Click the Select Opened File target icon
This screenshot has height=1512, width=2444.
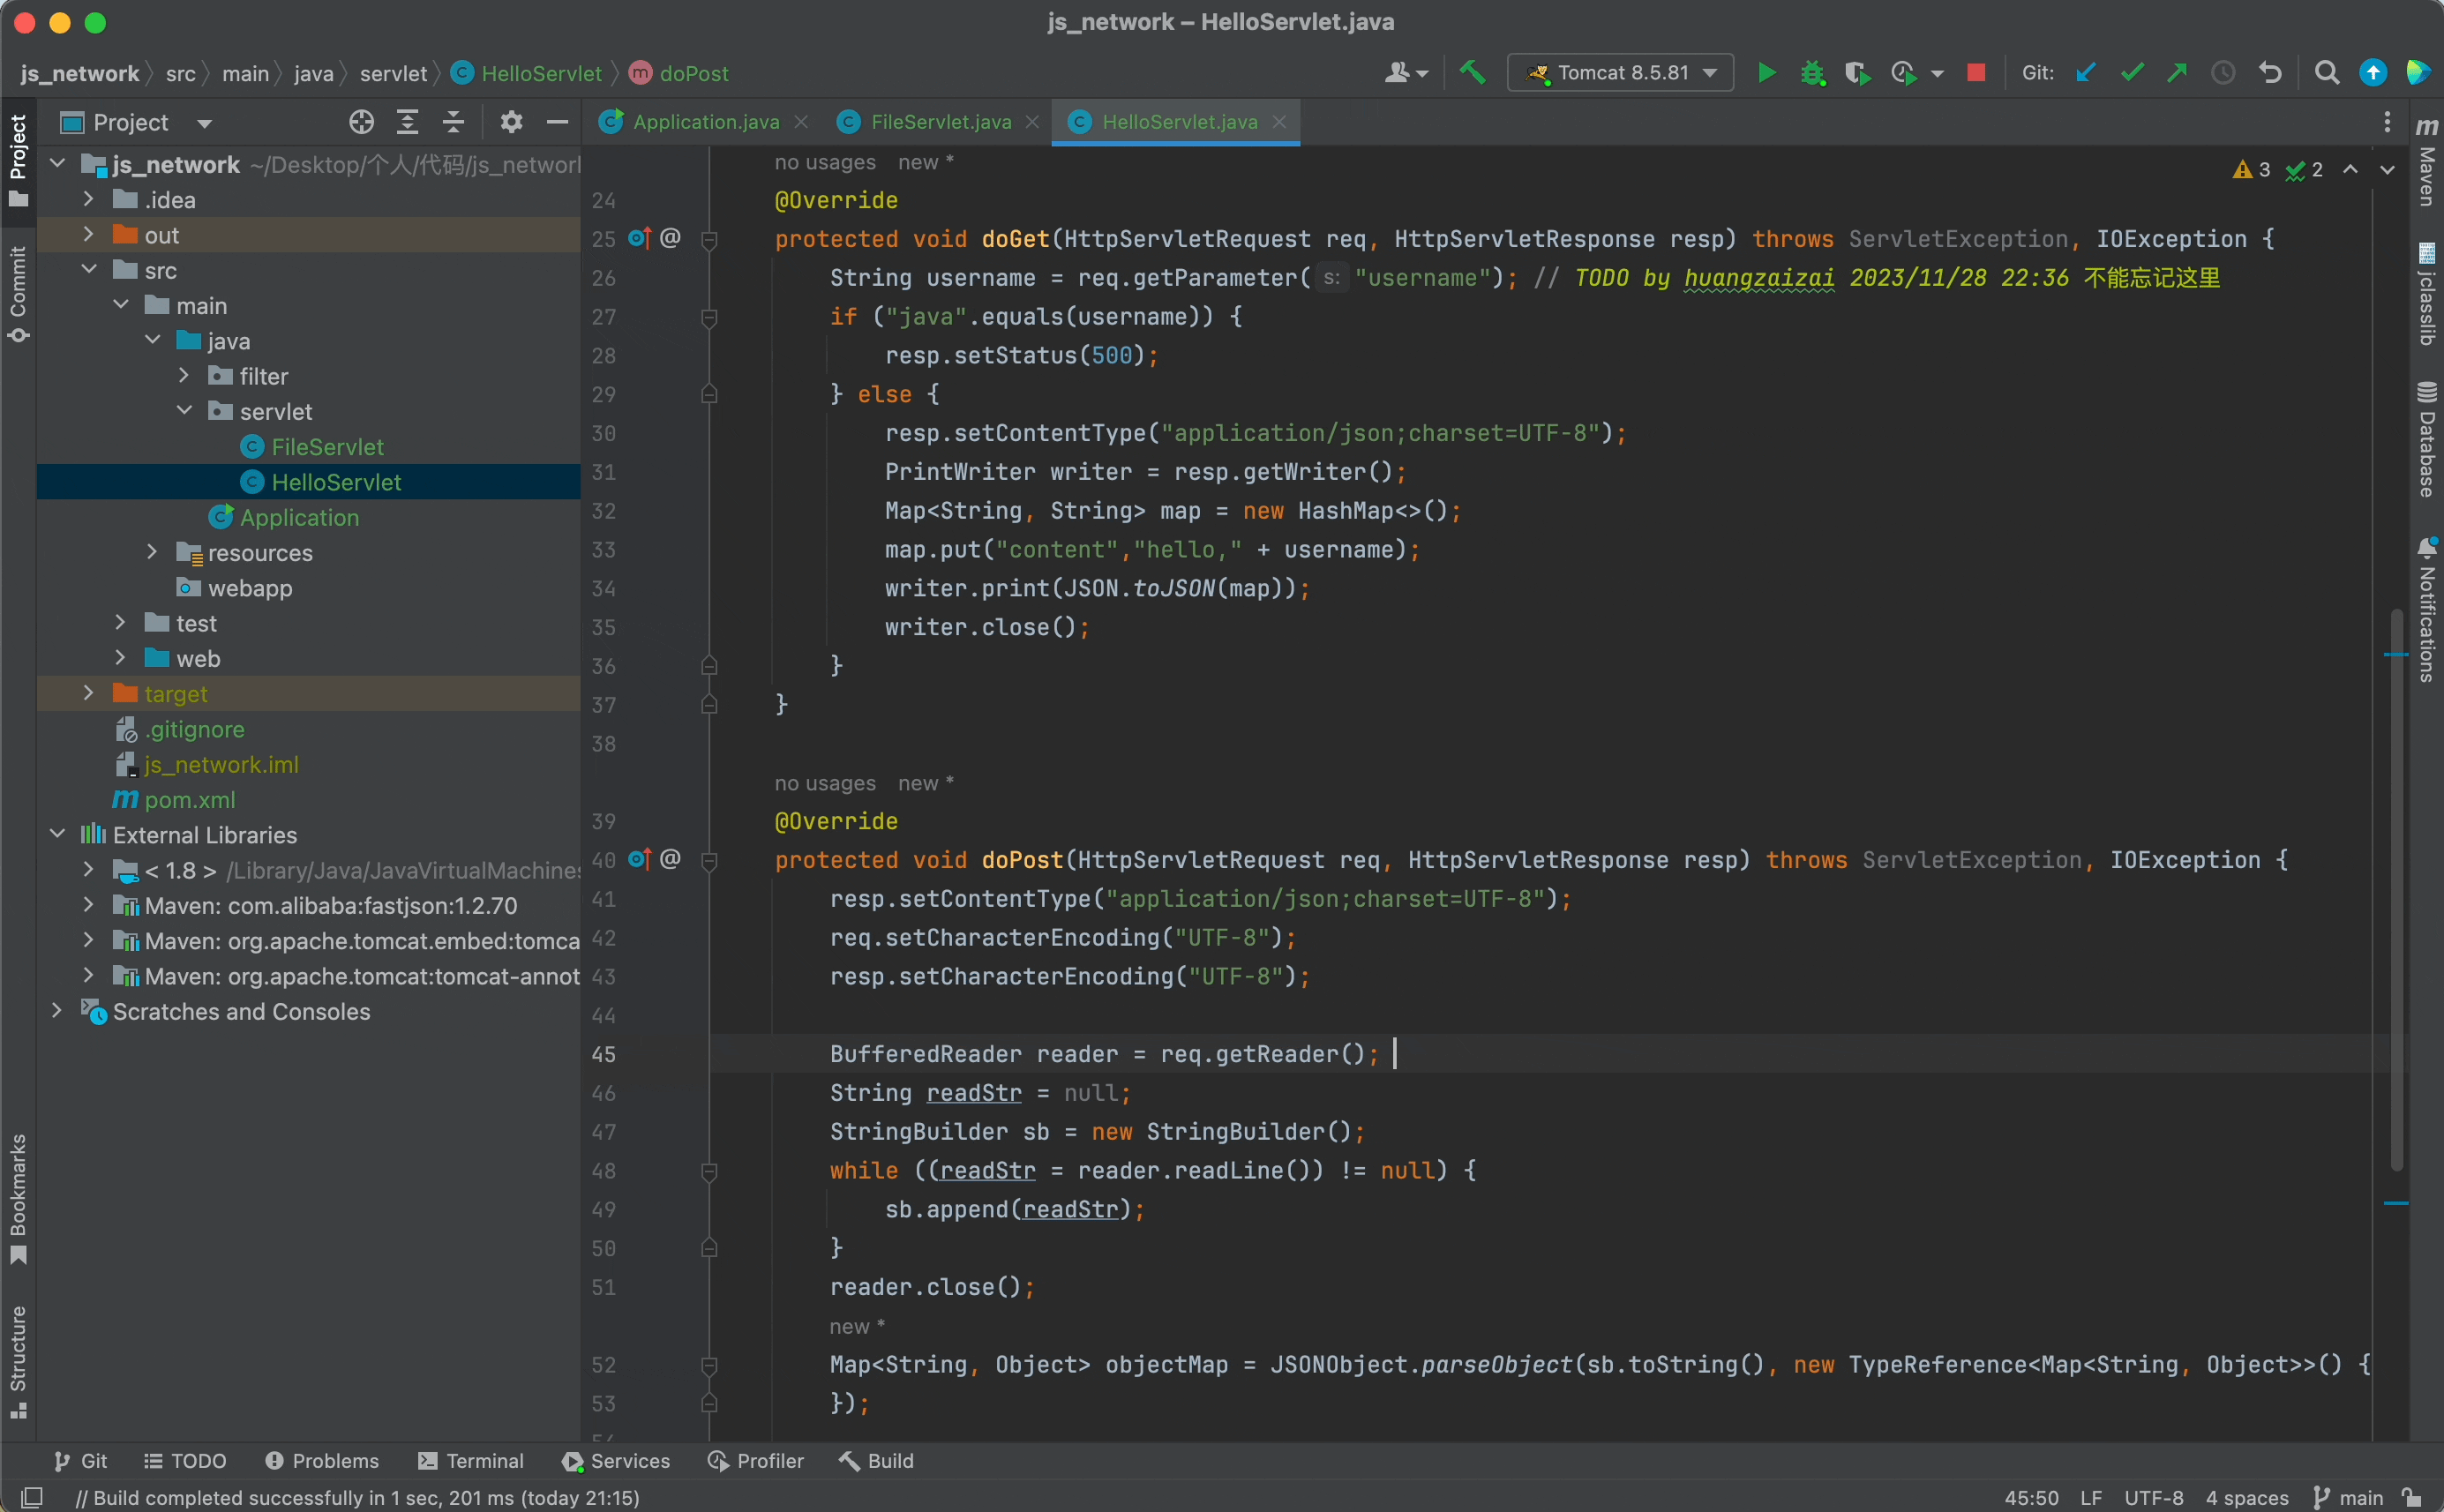[361, 122]
